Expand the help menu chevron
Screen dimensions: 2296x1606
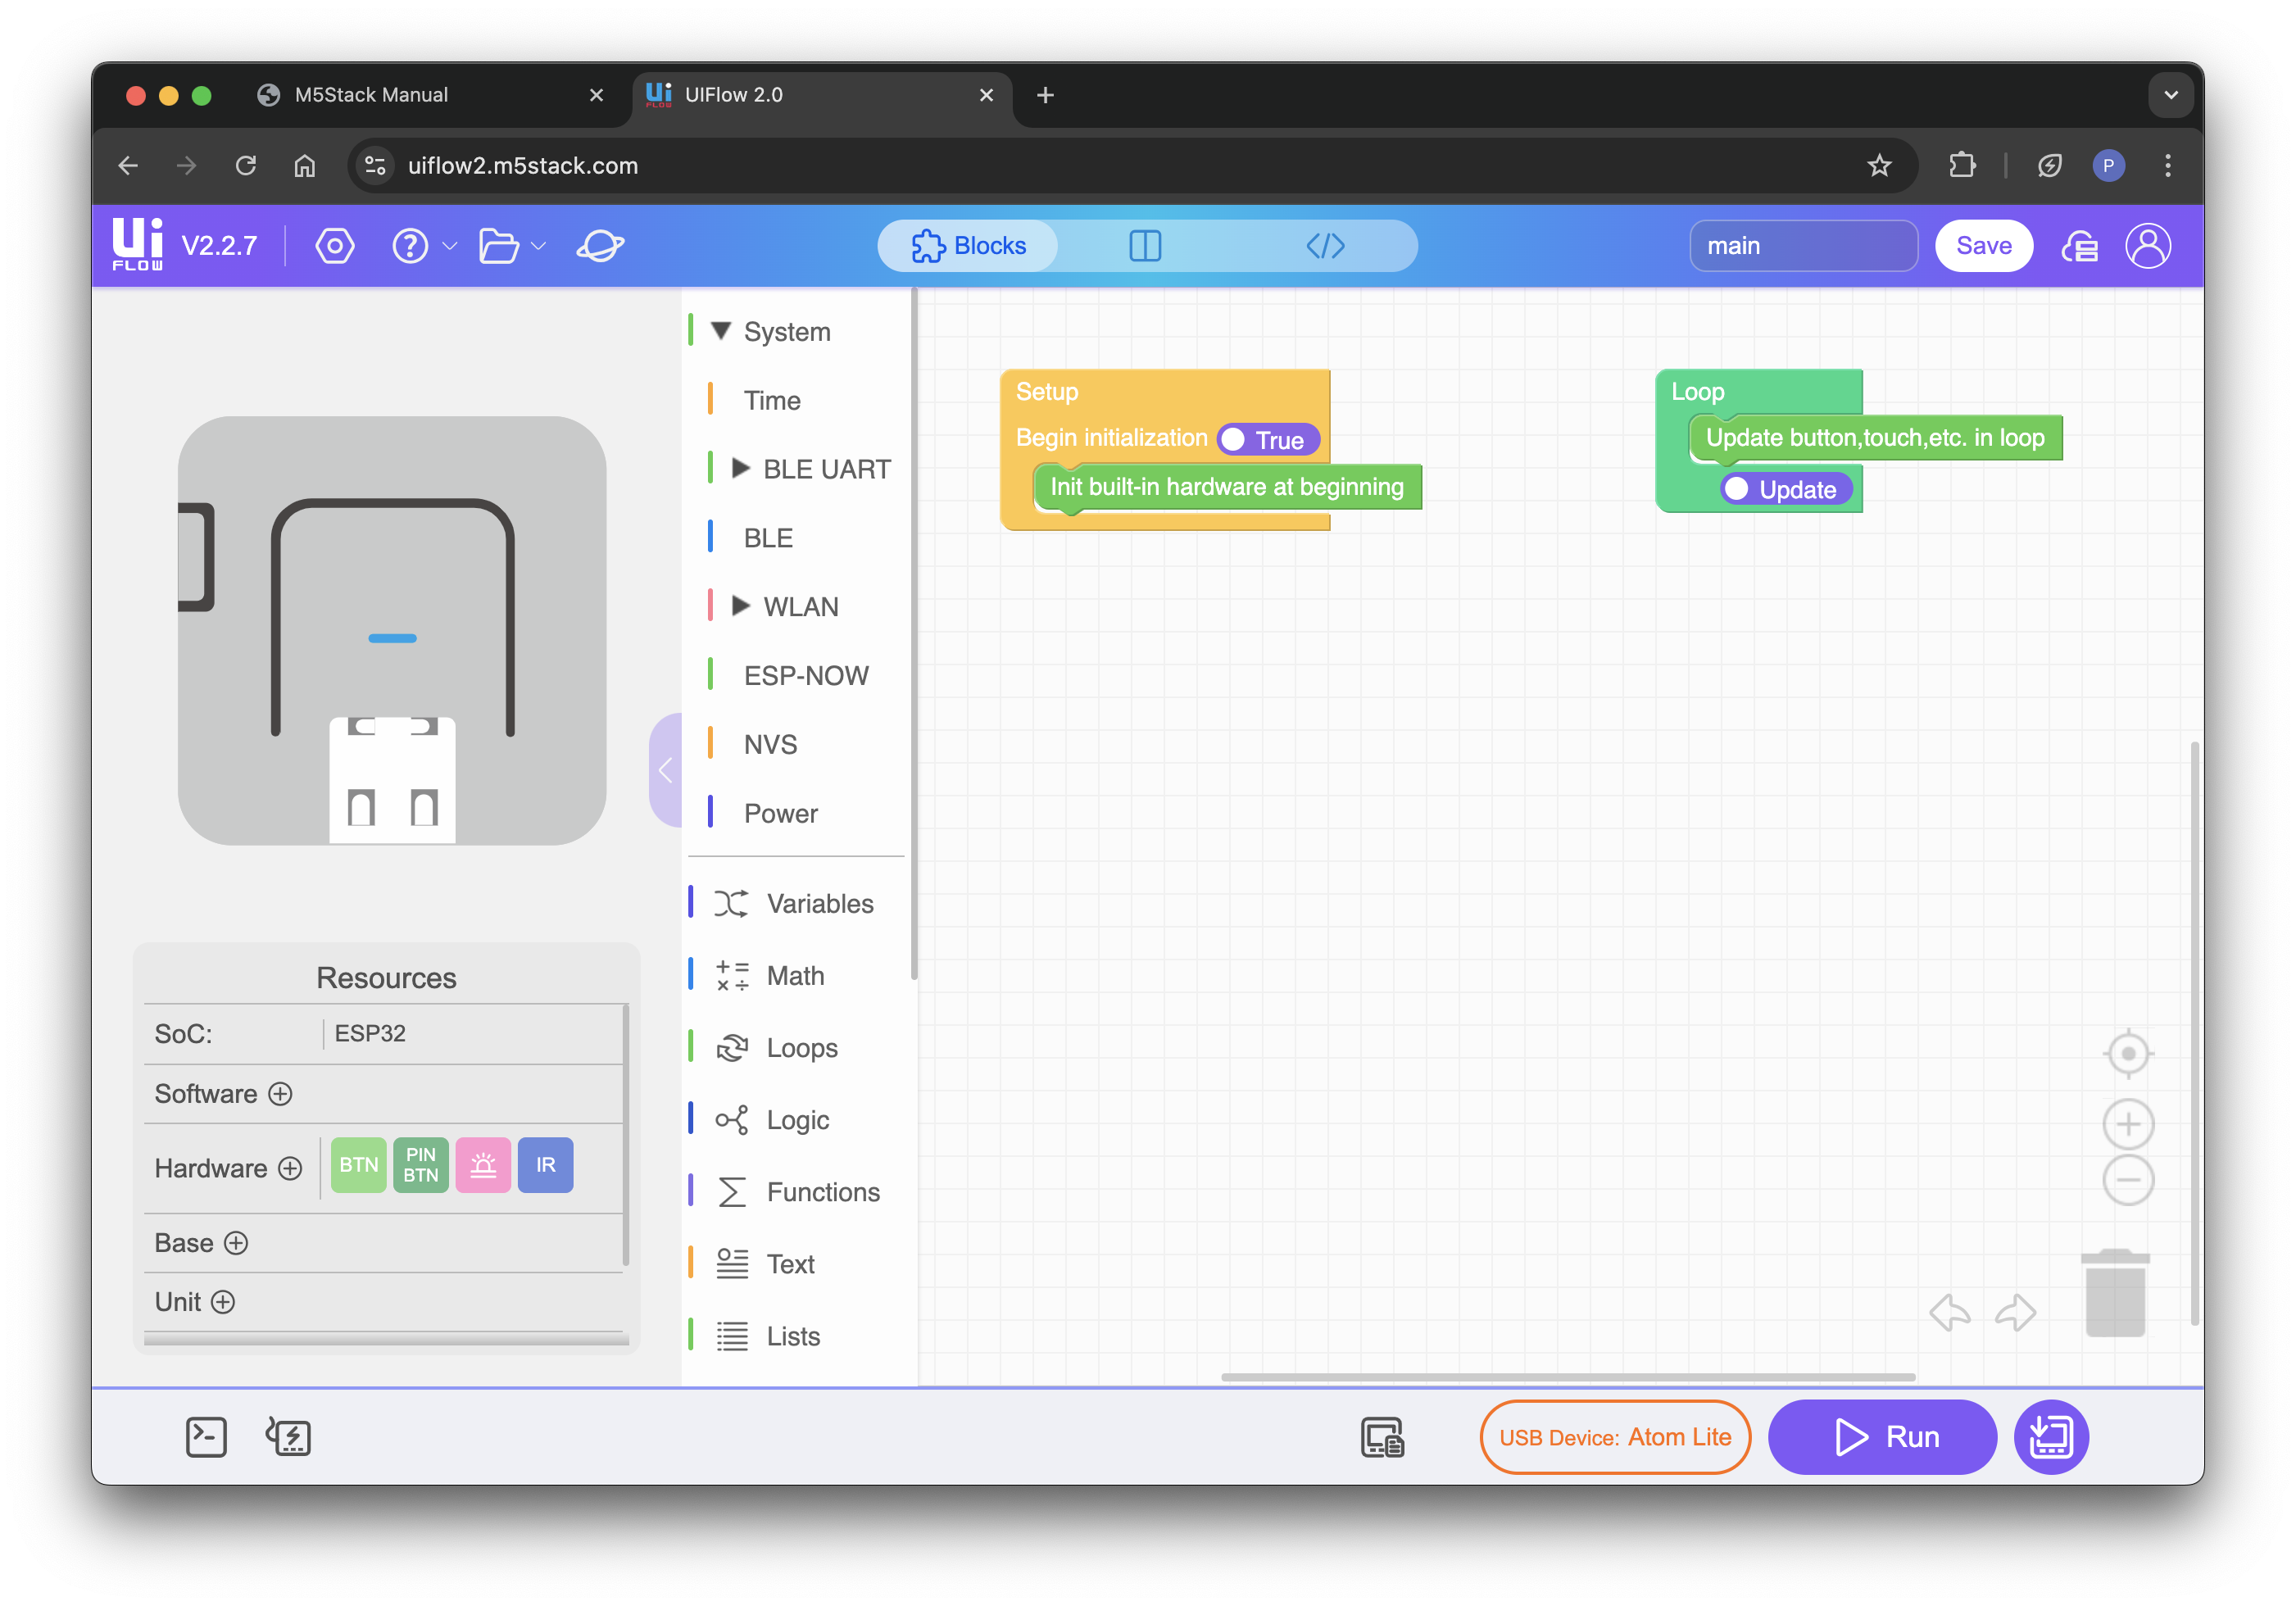(x=450, y=247)
